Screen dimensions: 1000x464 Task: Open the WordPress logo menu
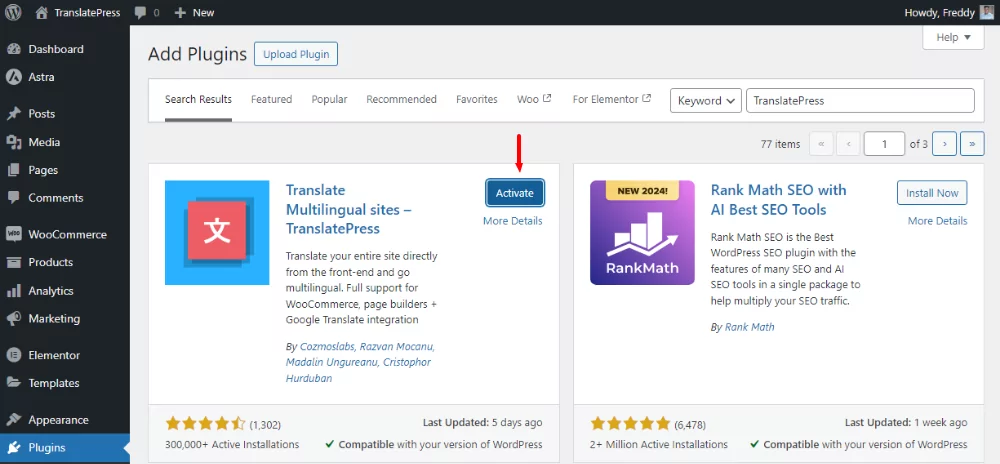pos(13,12)
